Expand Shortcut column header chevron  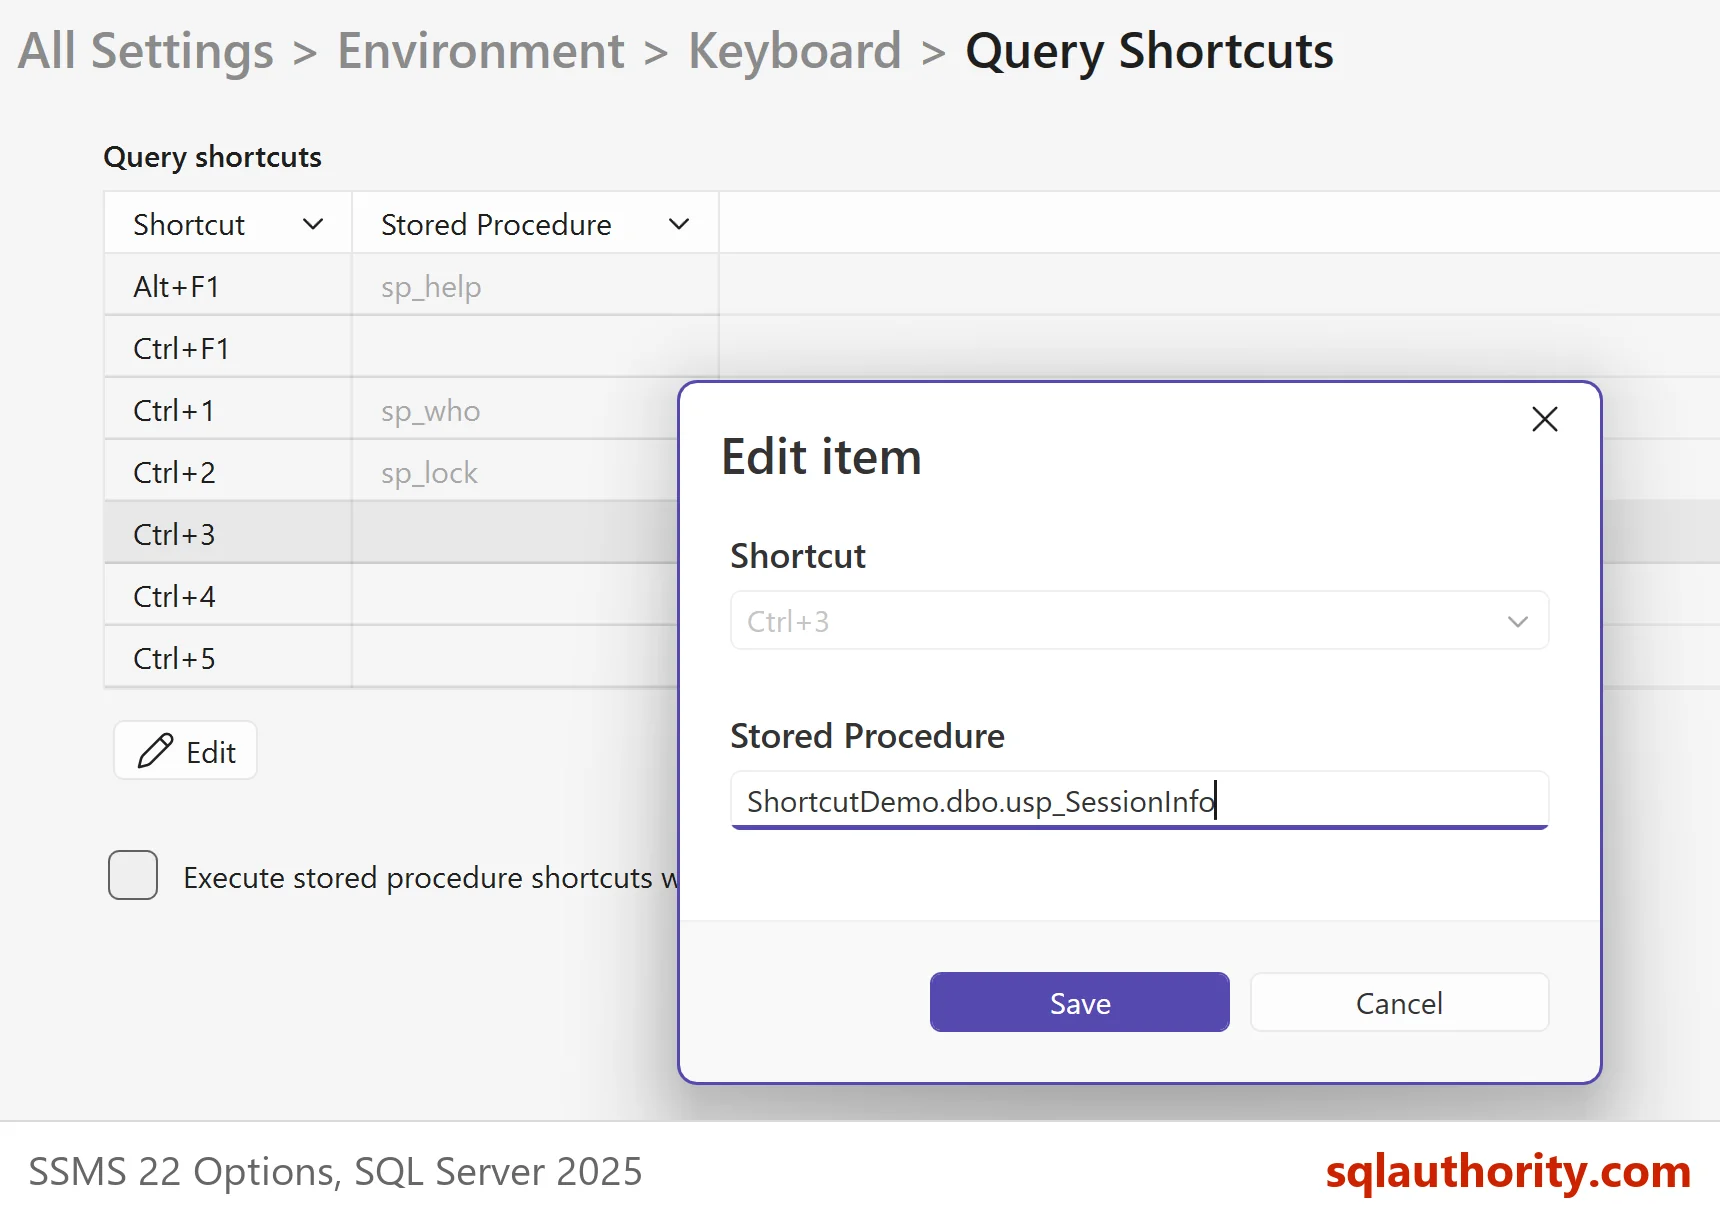coord(313,224)
